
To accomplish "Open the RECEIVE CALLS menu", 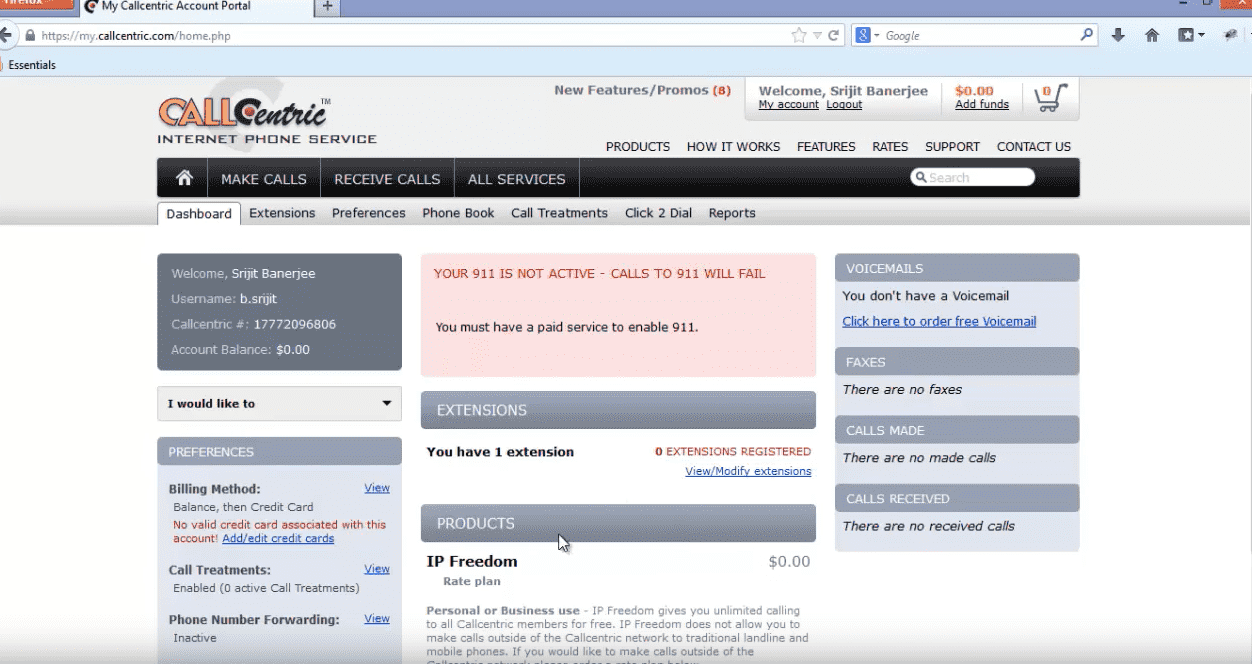I will 387,179.
